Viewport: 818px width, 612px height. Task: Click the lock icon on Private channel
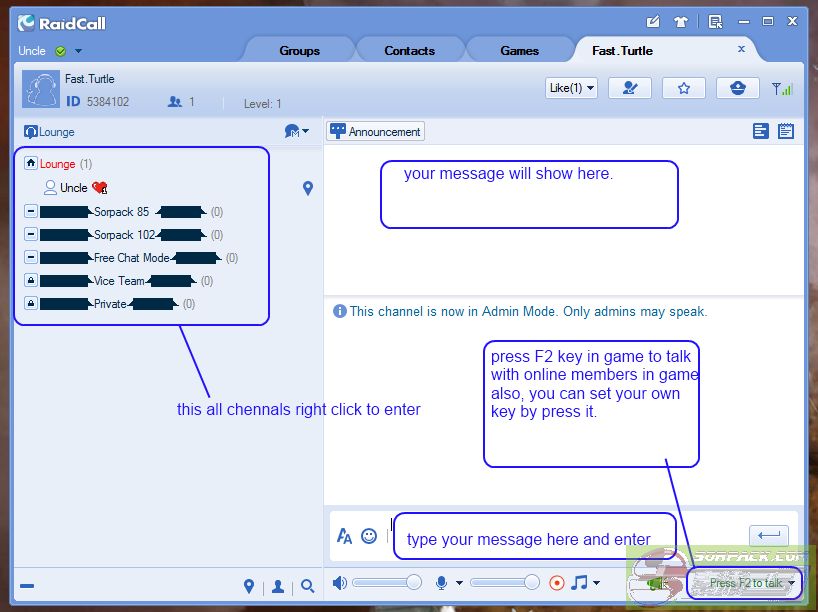(31, 303)
